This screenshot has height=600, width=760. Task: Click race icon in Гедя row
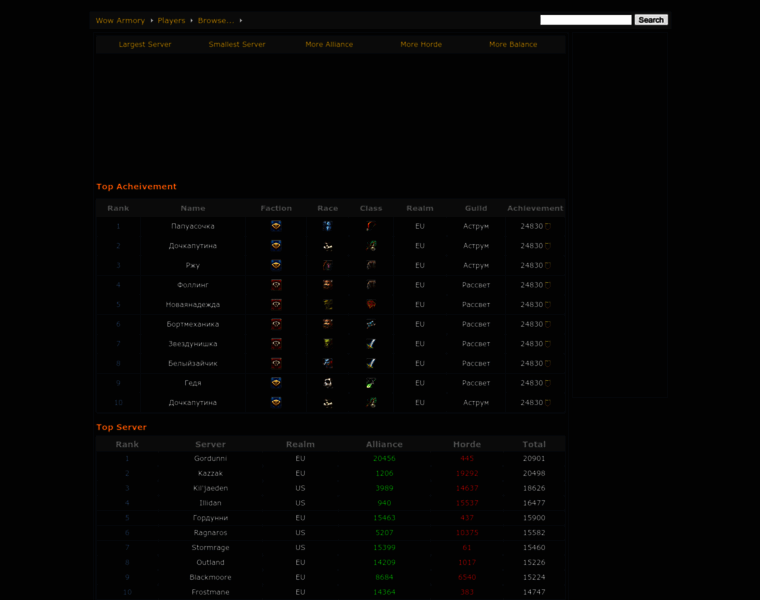pos(328,383)
